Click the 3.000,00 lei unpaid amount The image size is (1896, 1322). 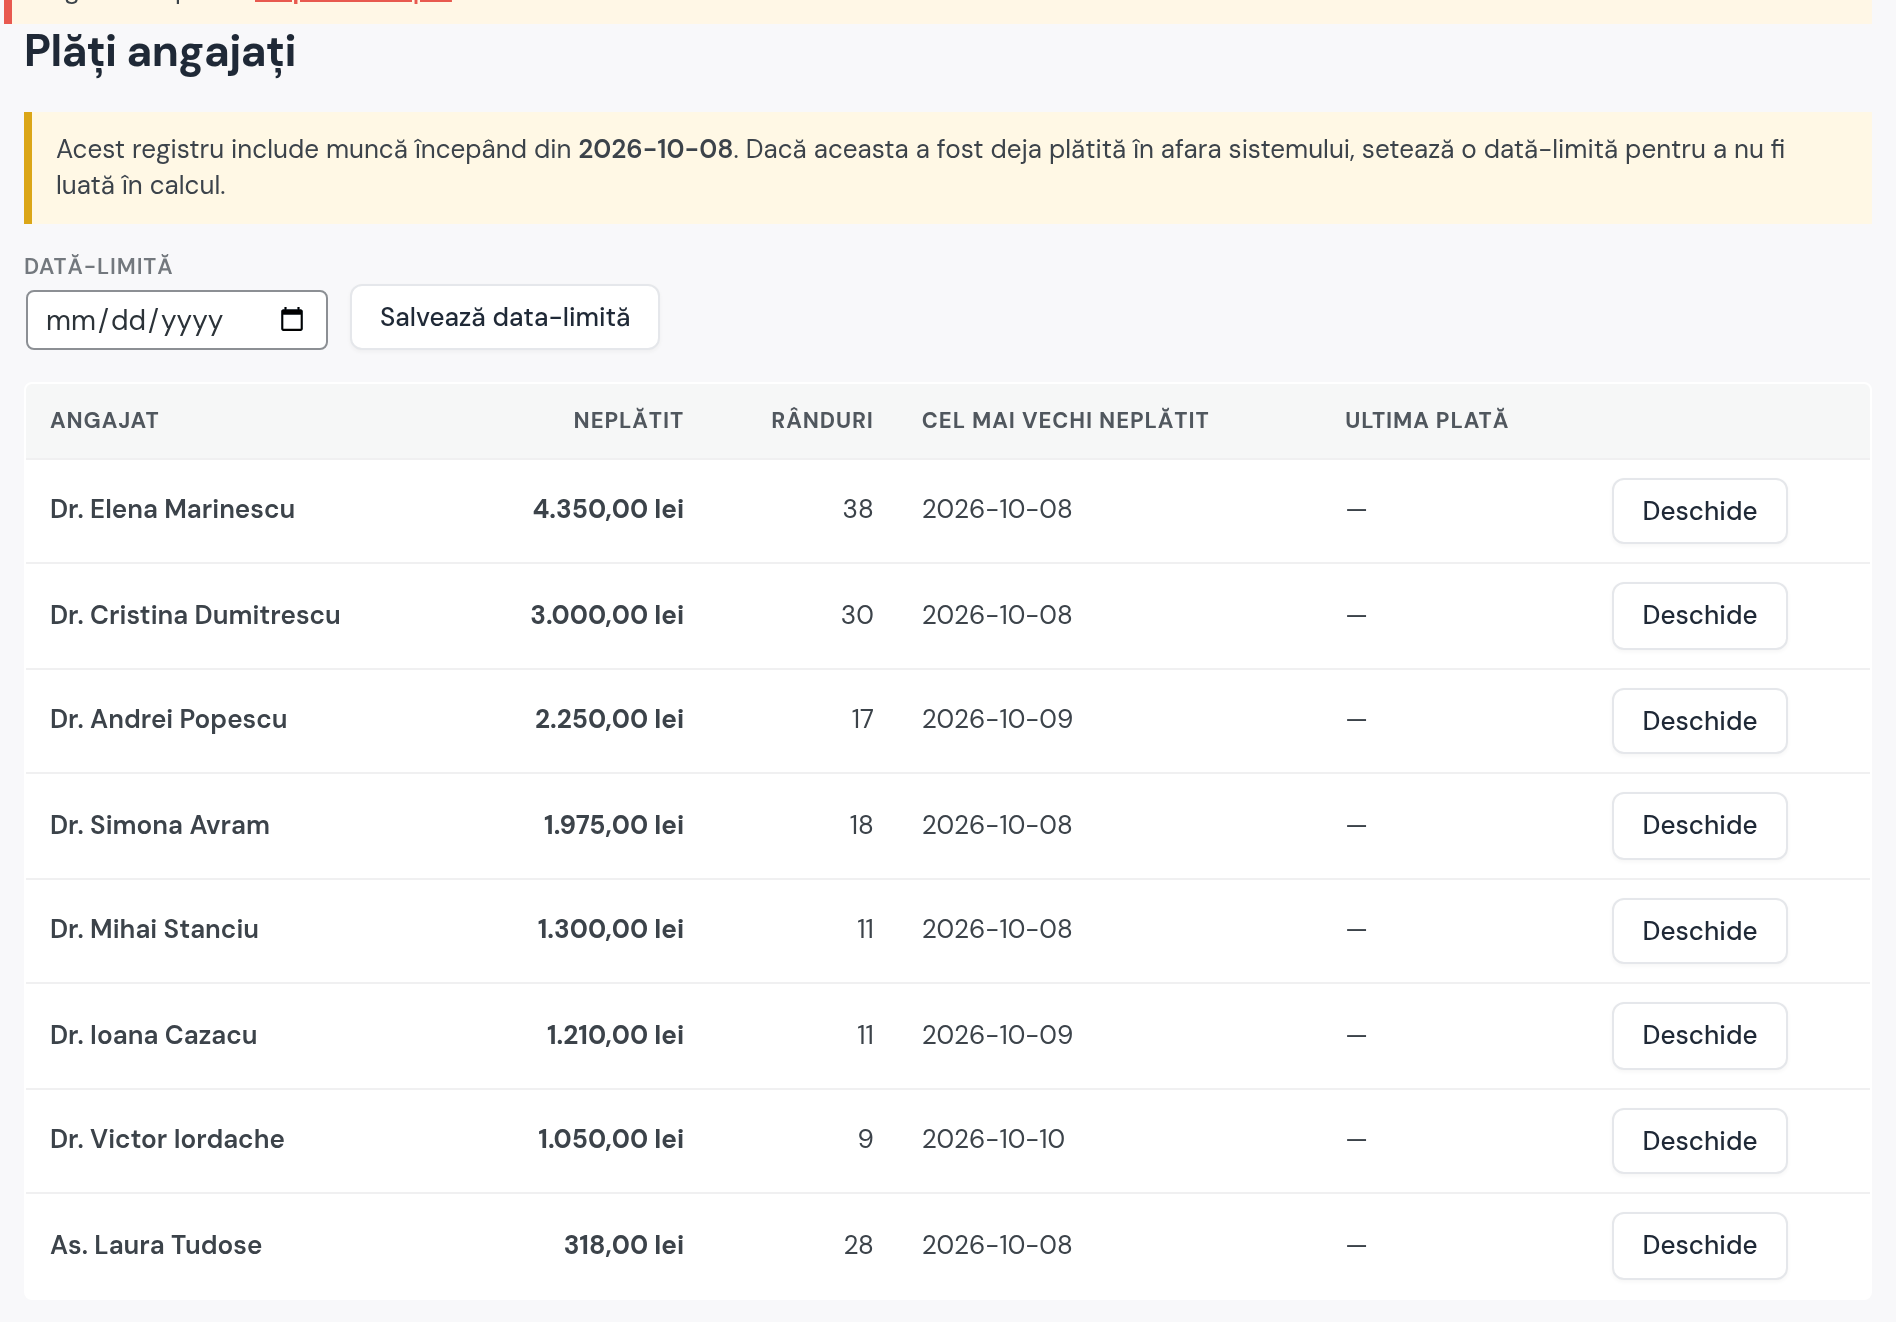(x=607, y=615)
